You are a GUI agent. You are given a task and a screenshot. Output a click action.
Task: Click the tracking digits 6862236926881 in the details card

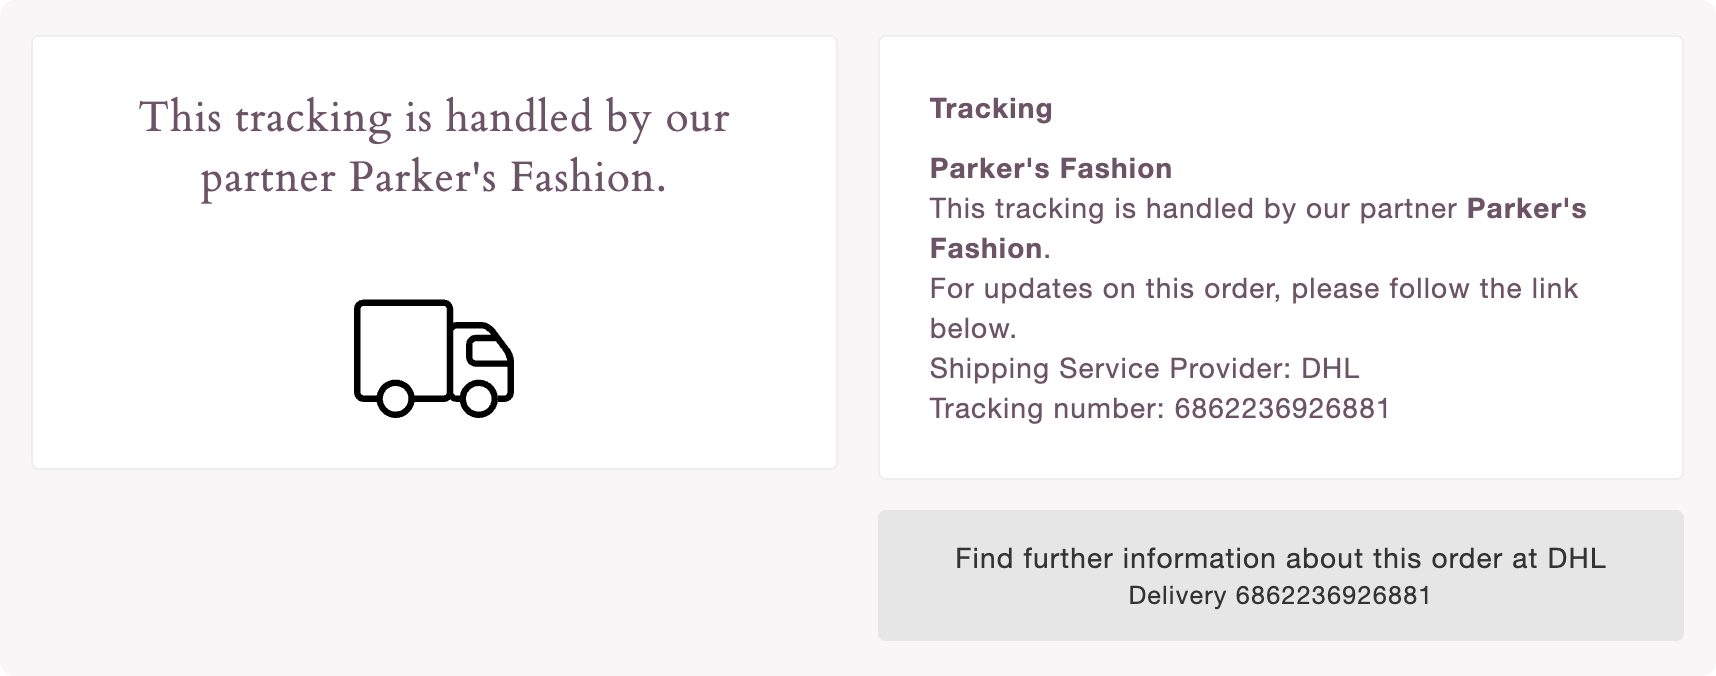[x=1282, y=408]
